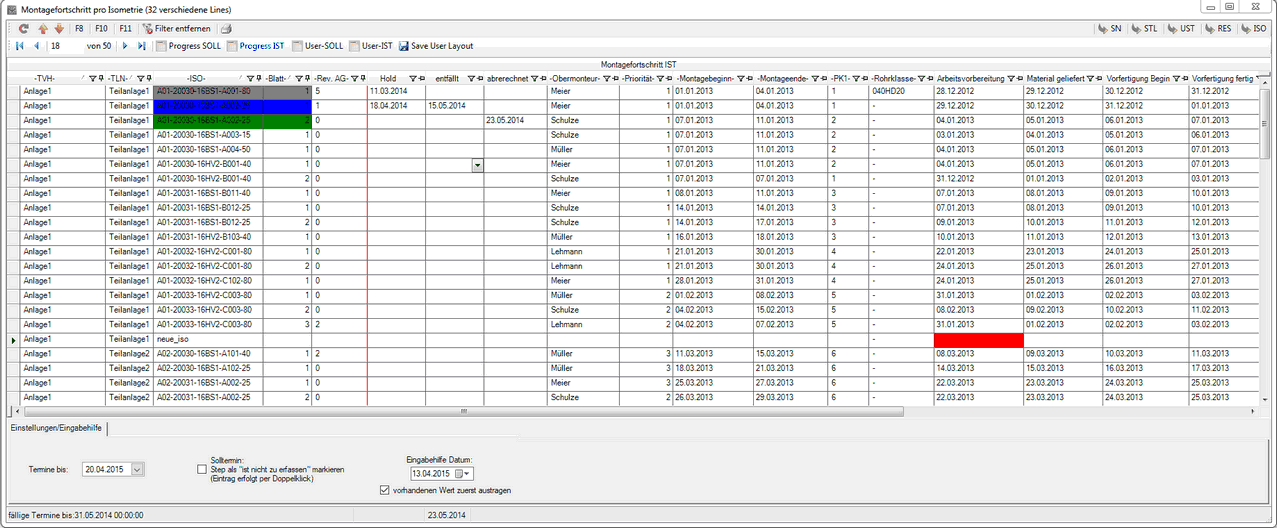This screenshot has height=528, width=1277.
Task: Click the red Arbeitsvorbereitung cell for neue_iso
Action: click(x=978, y=339)
